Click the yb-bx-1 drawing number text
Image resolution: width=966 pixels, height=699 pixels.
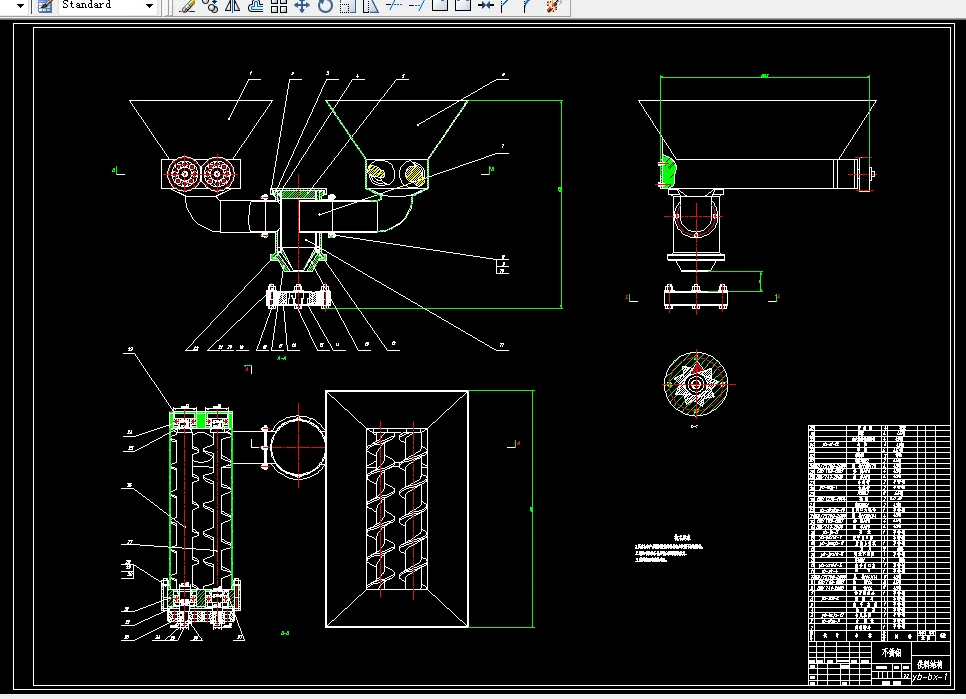point(931,677)
